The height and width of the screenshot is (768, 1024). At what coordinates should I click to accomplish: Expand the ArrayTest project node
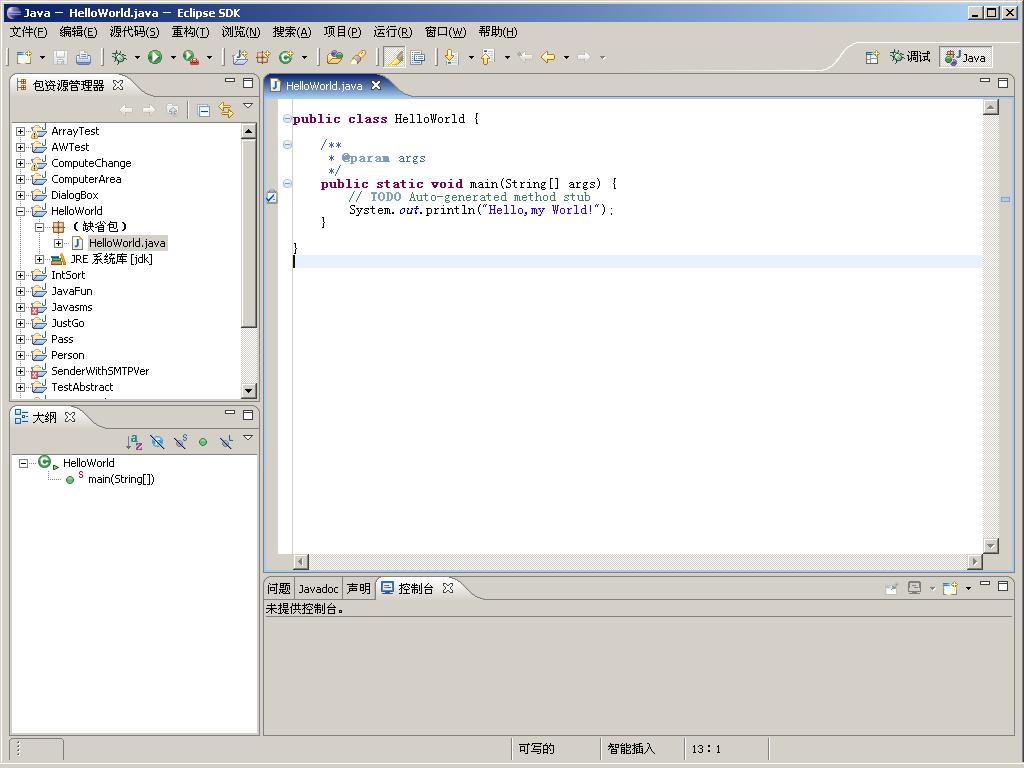20,131
